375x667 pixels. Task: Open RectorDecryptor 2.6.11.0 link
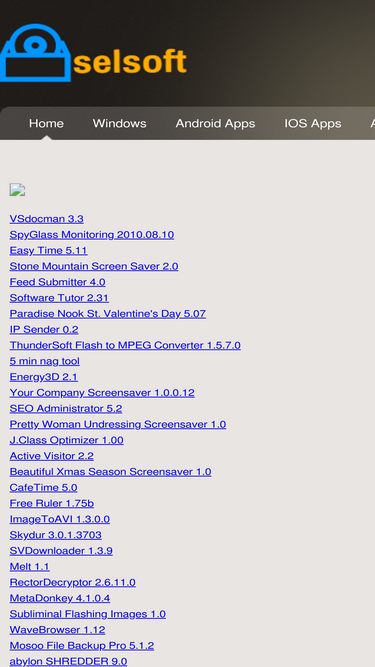tap(73, 582)
